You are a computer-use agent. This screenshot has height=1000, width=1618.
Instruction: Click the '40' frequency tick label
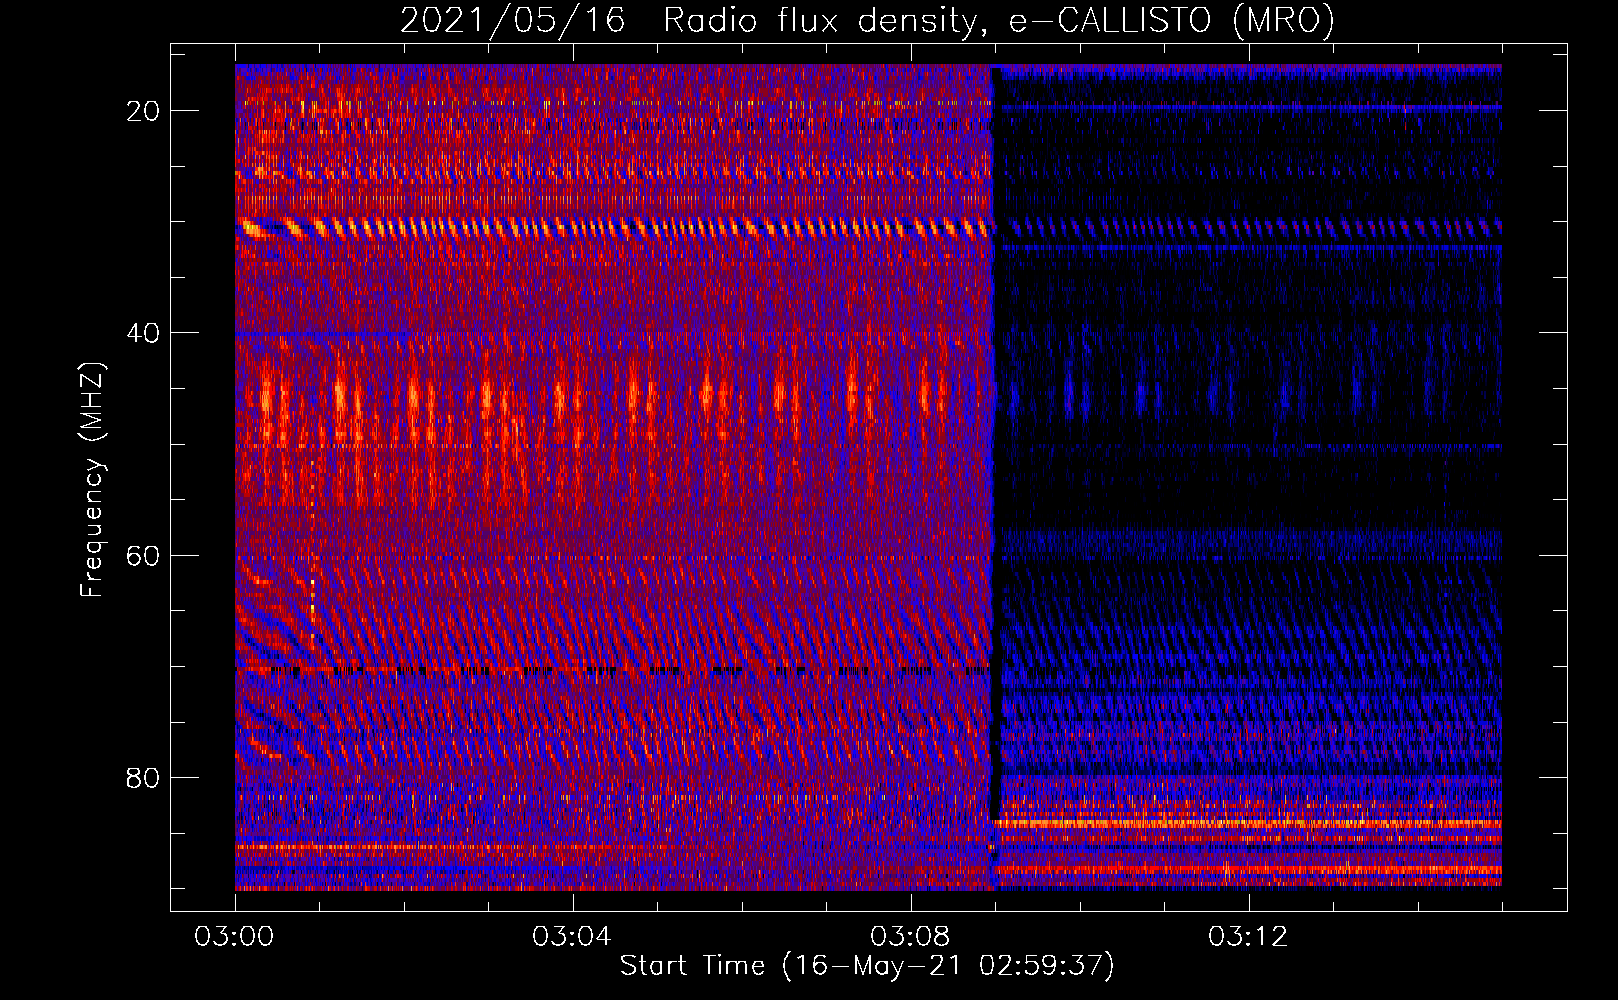(144, 333)
